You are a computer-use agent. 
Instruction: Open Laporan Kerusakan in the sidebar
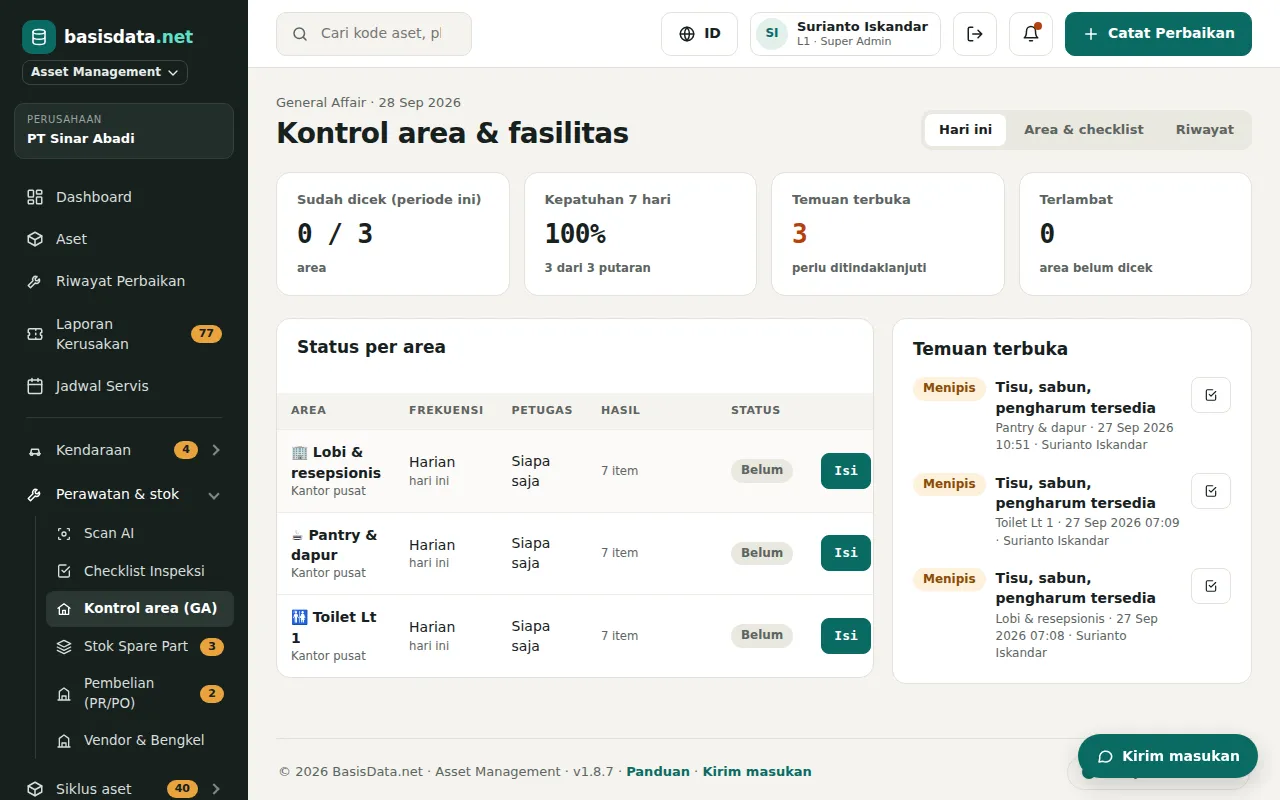pos(124,334)
